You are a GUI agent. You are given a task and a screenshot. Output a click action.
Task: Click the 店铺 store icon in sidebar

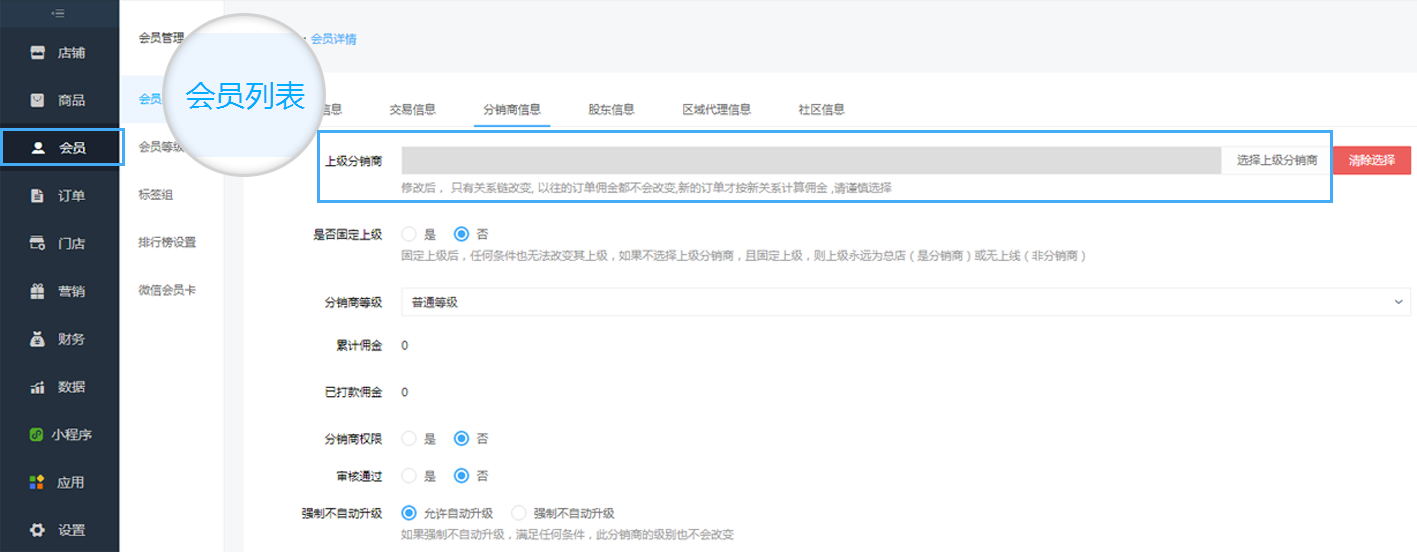[38, 52]
